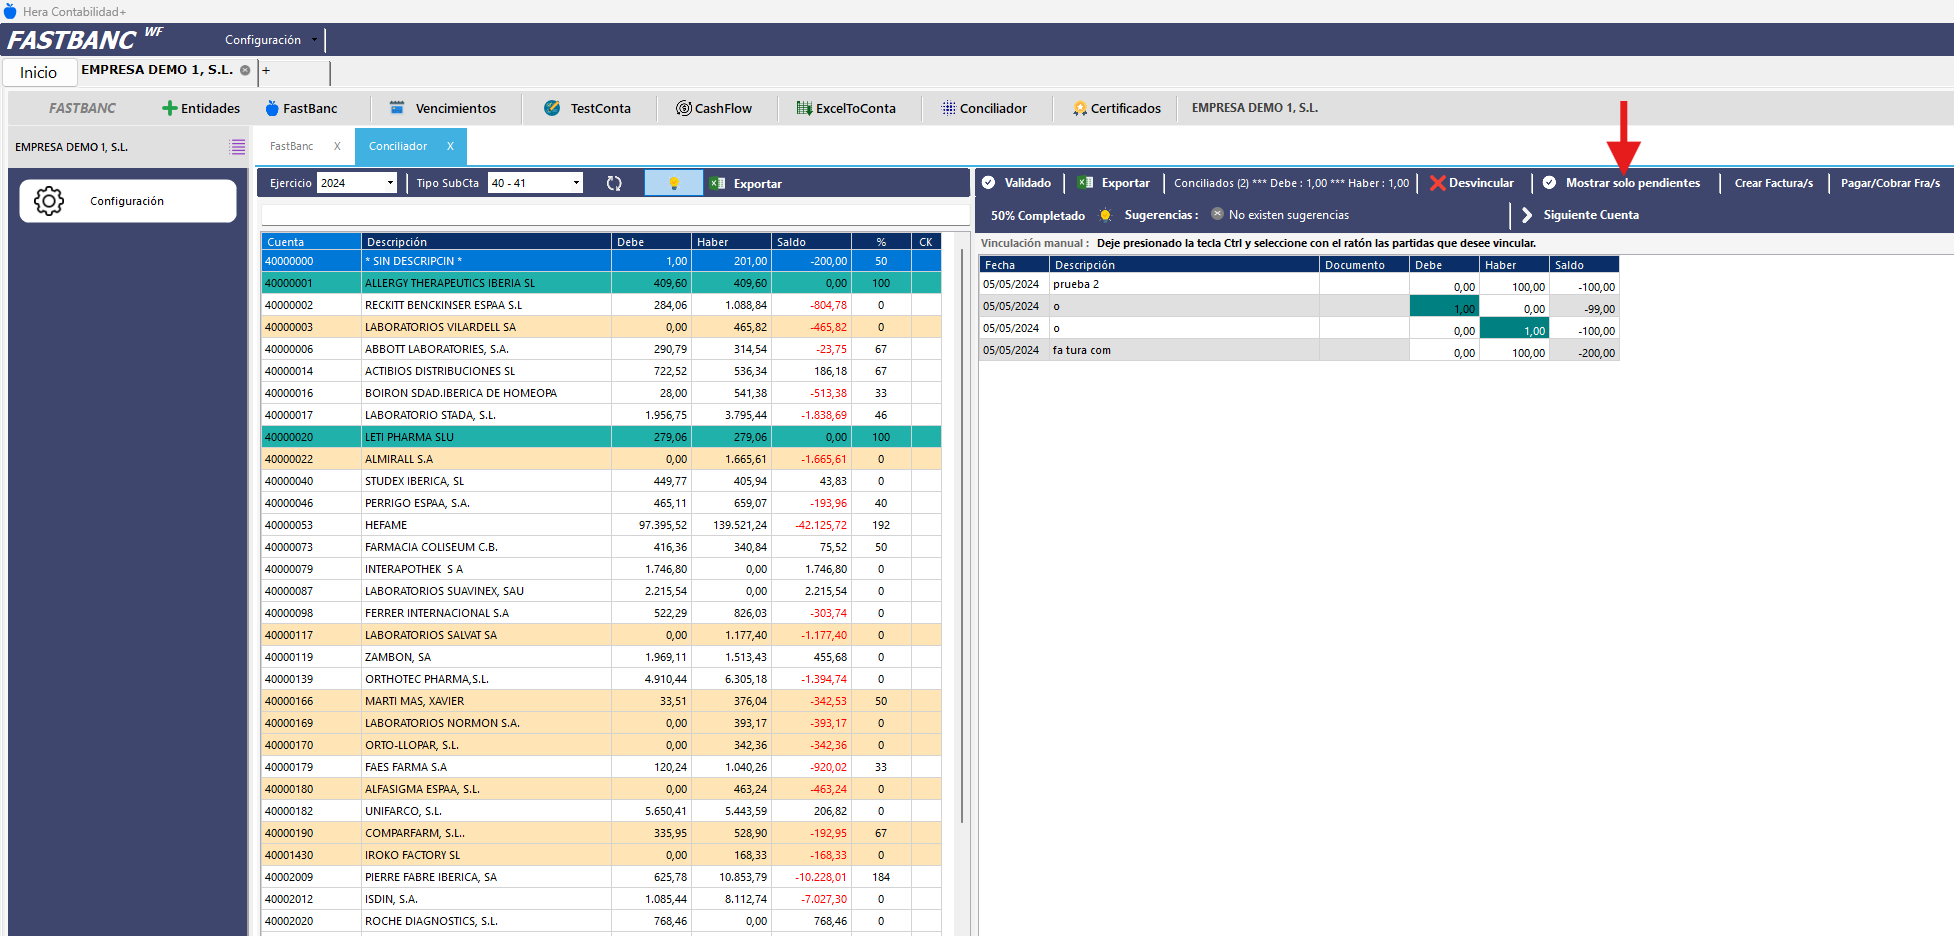This screenshot has width=1954, height=936.
Task: Click the grey icon next to 'No existen sugerencias'
Action: [x=1217, y=214]
